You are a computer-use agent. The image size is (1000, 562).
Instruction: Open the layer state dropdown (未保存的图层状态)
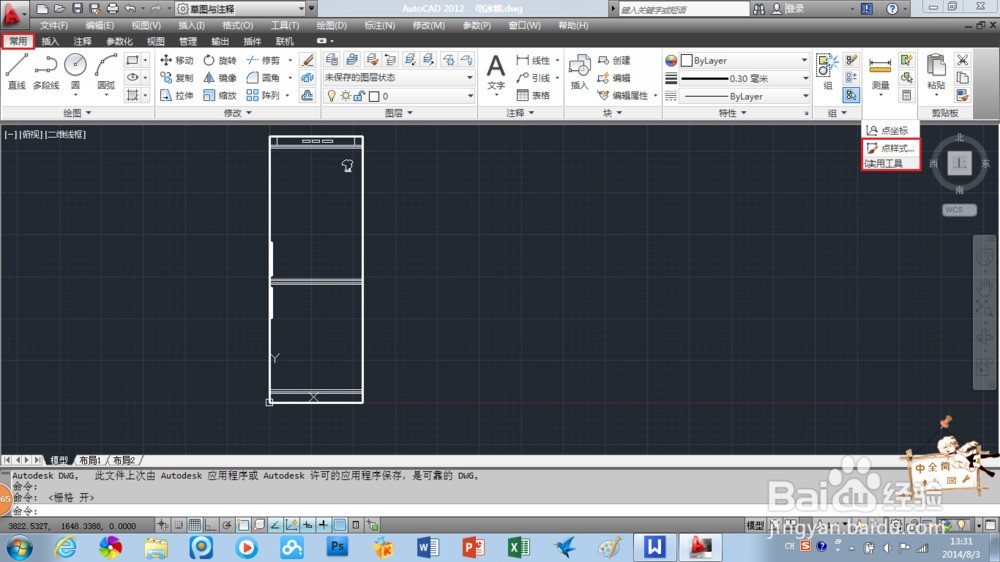[x=398, y=78]
